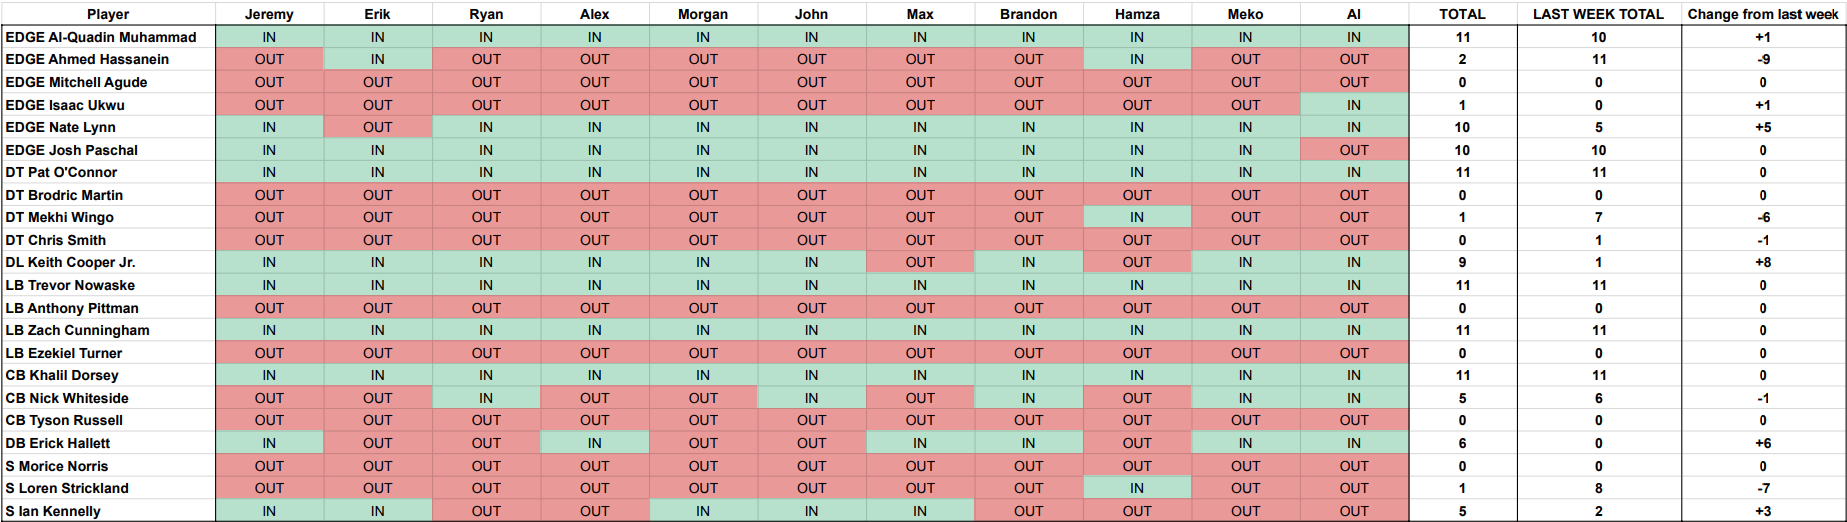This screenshot has width=1847, height=522.
Task: Click Ryan's IN cell for Nick Whiteside
Action: (x=486, y=398)
